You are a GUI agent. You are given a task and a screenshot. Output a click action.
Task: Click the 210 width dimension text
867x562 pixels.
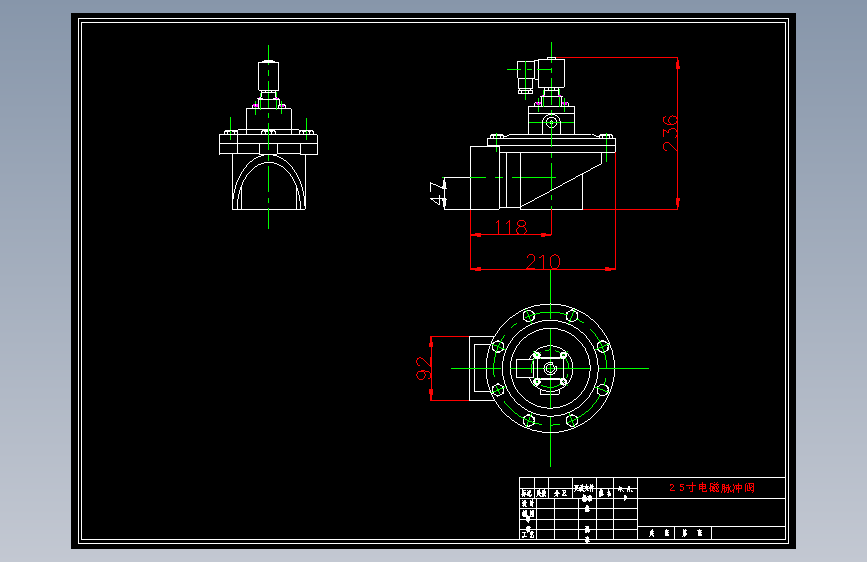pyautogui.click(x=543, y=261)
